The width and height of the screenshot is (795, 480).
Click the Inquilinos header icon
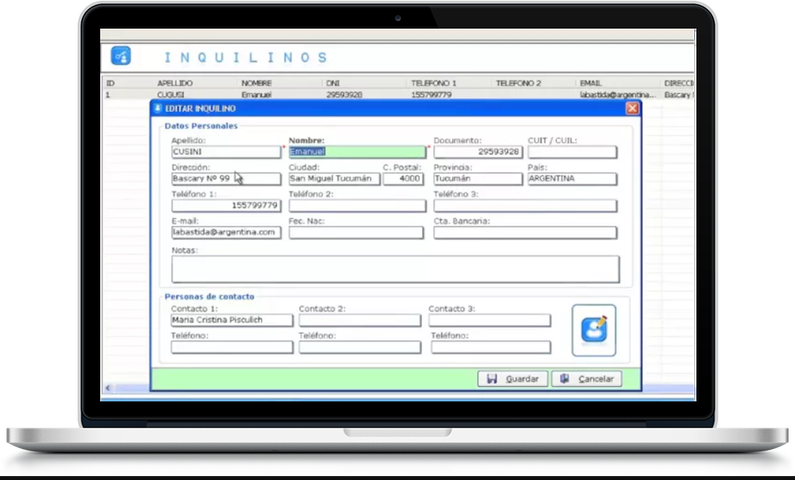point(121,56)
